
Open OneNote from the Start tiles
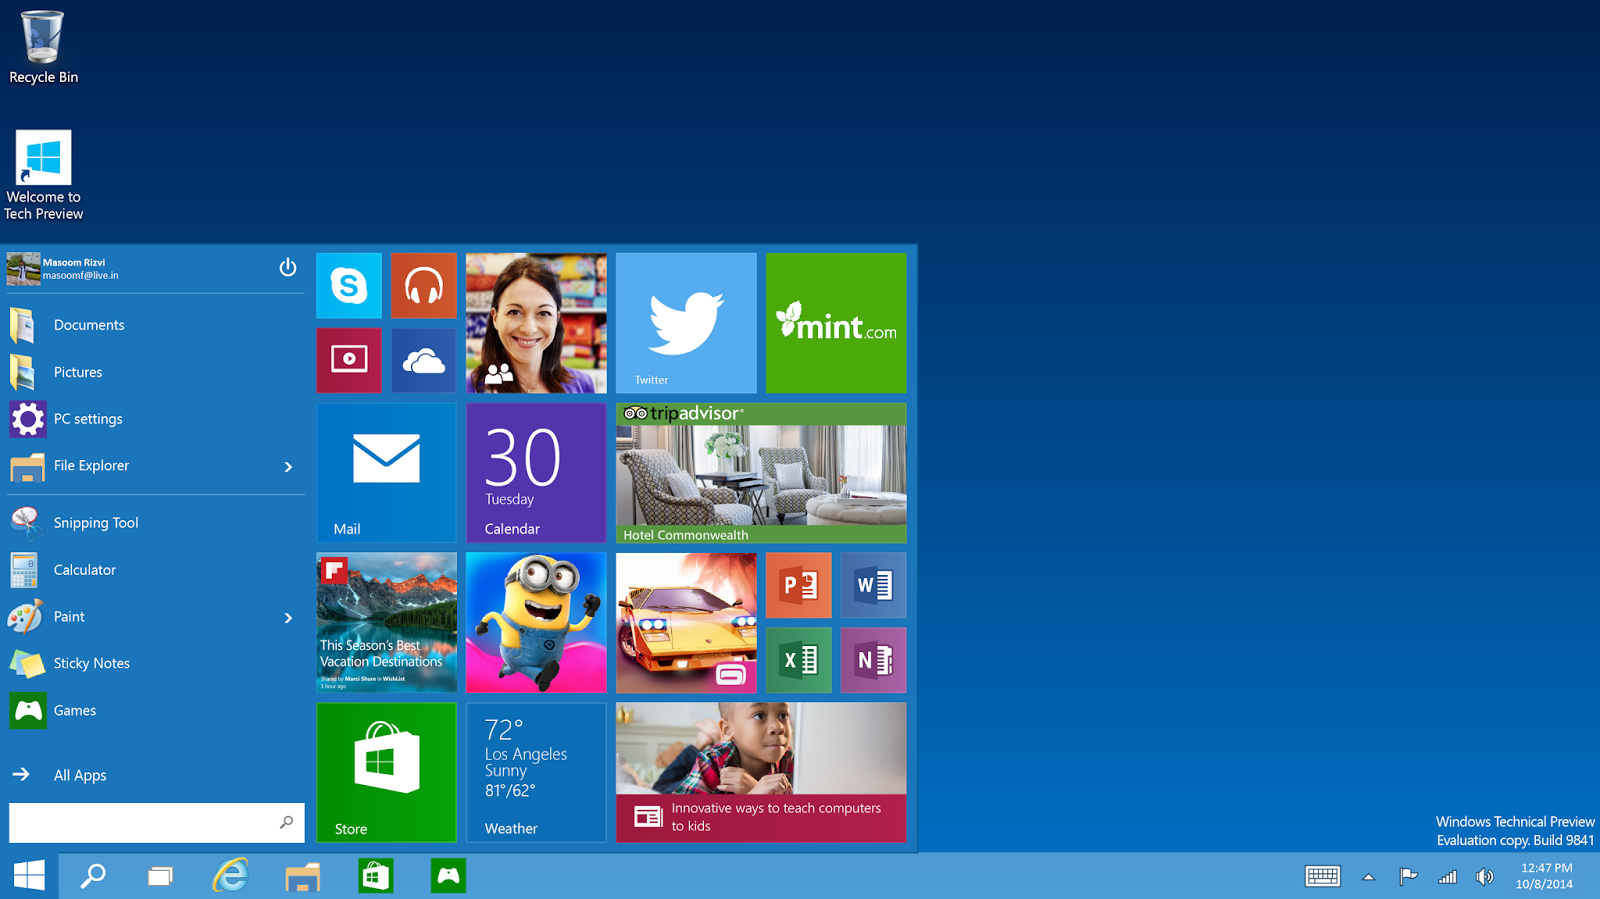874,660
